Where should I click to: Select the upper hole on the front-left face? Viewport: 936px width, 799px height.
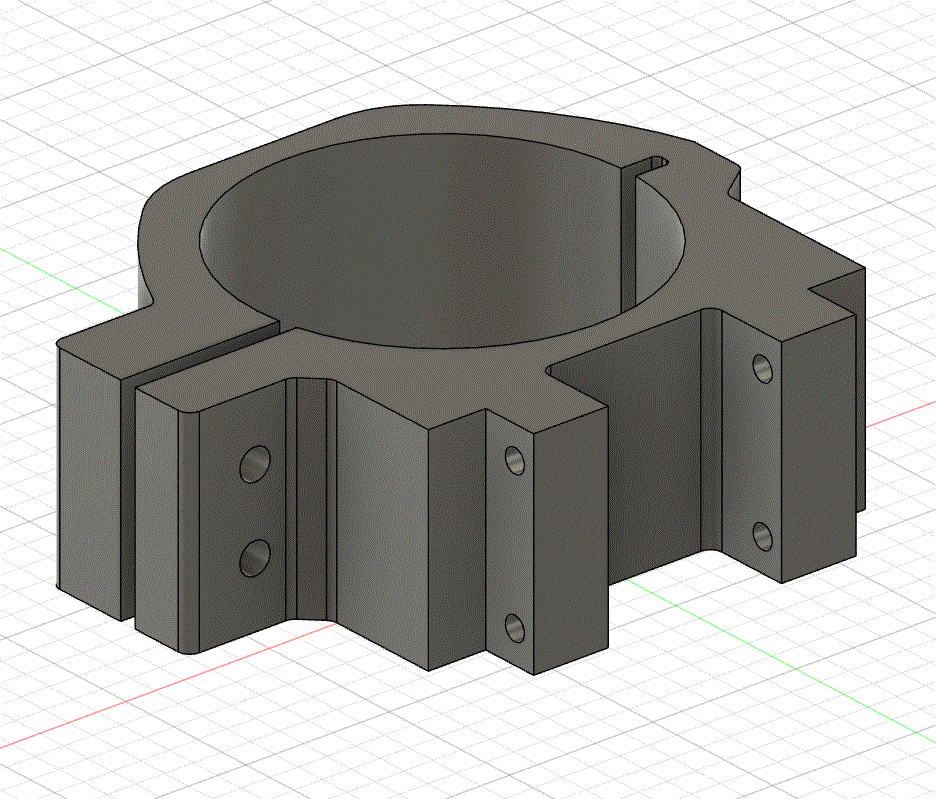pos(256,463)
